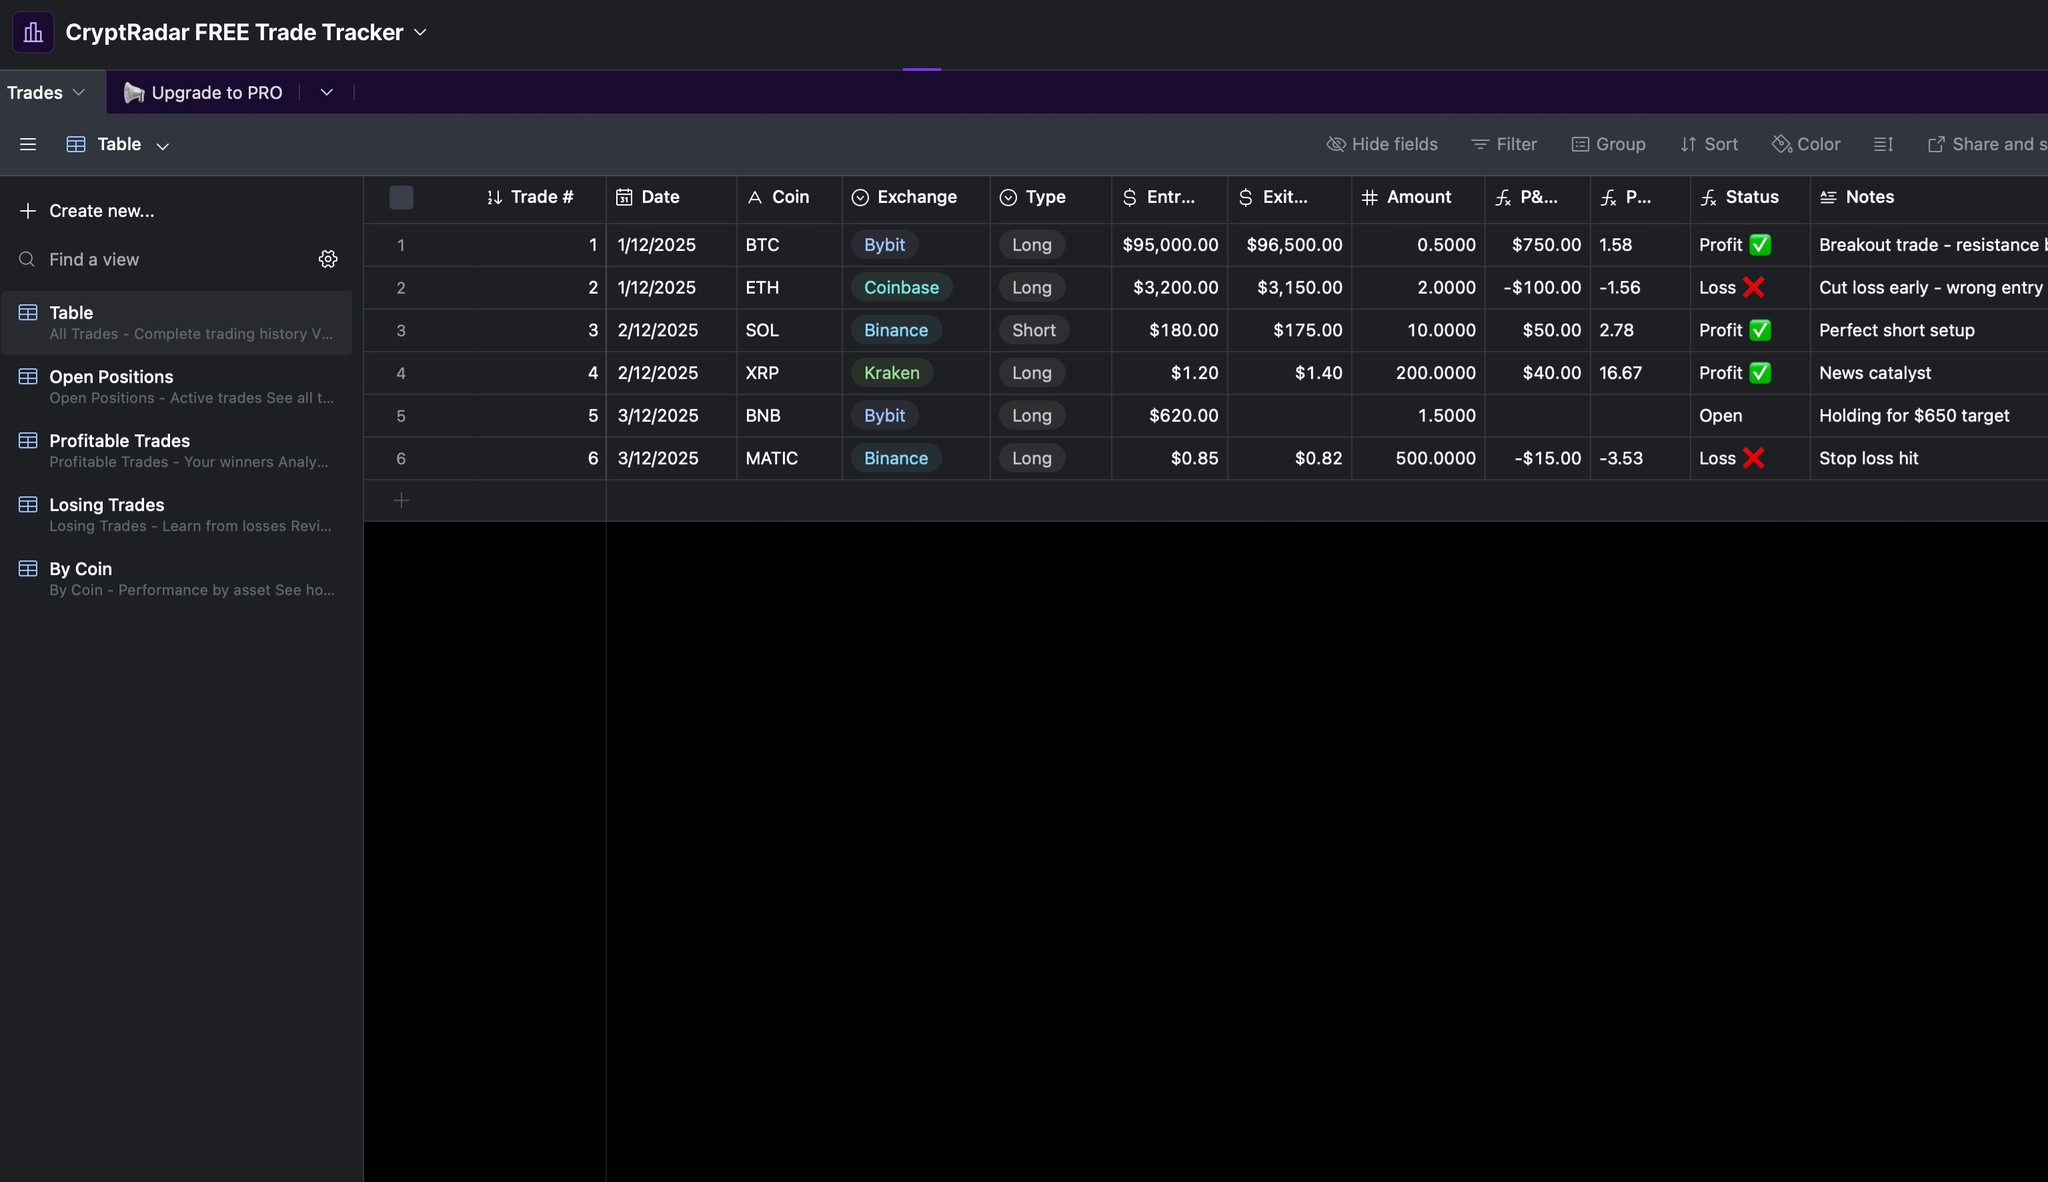Check row checkbox for trade 1
This screenshot has width=2048, height=1182.
click(400, 245)
